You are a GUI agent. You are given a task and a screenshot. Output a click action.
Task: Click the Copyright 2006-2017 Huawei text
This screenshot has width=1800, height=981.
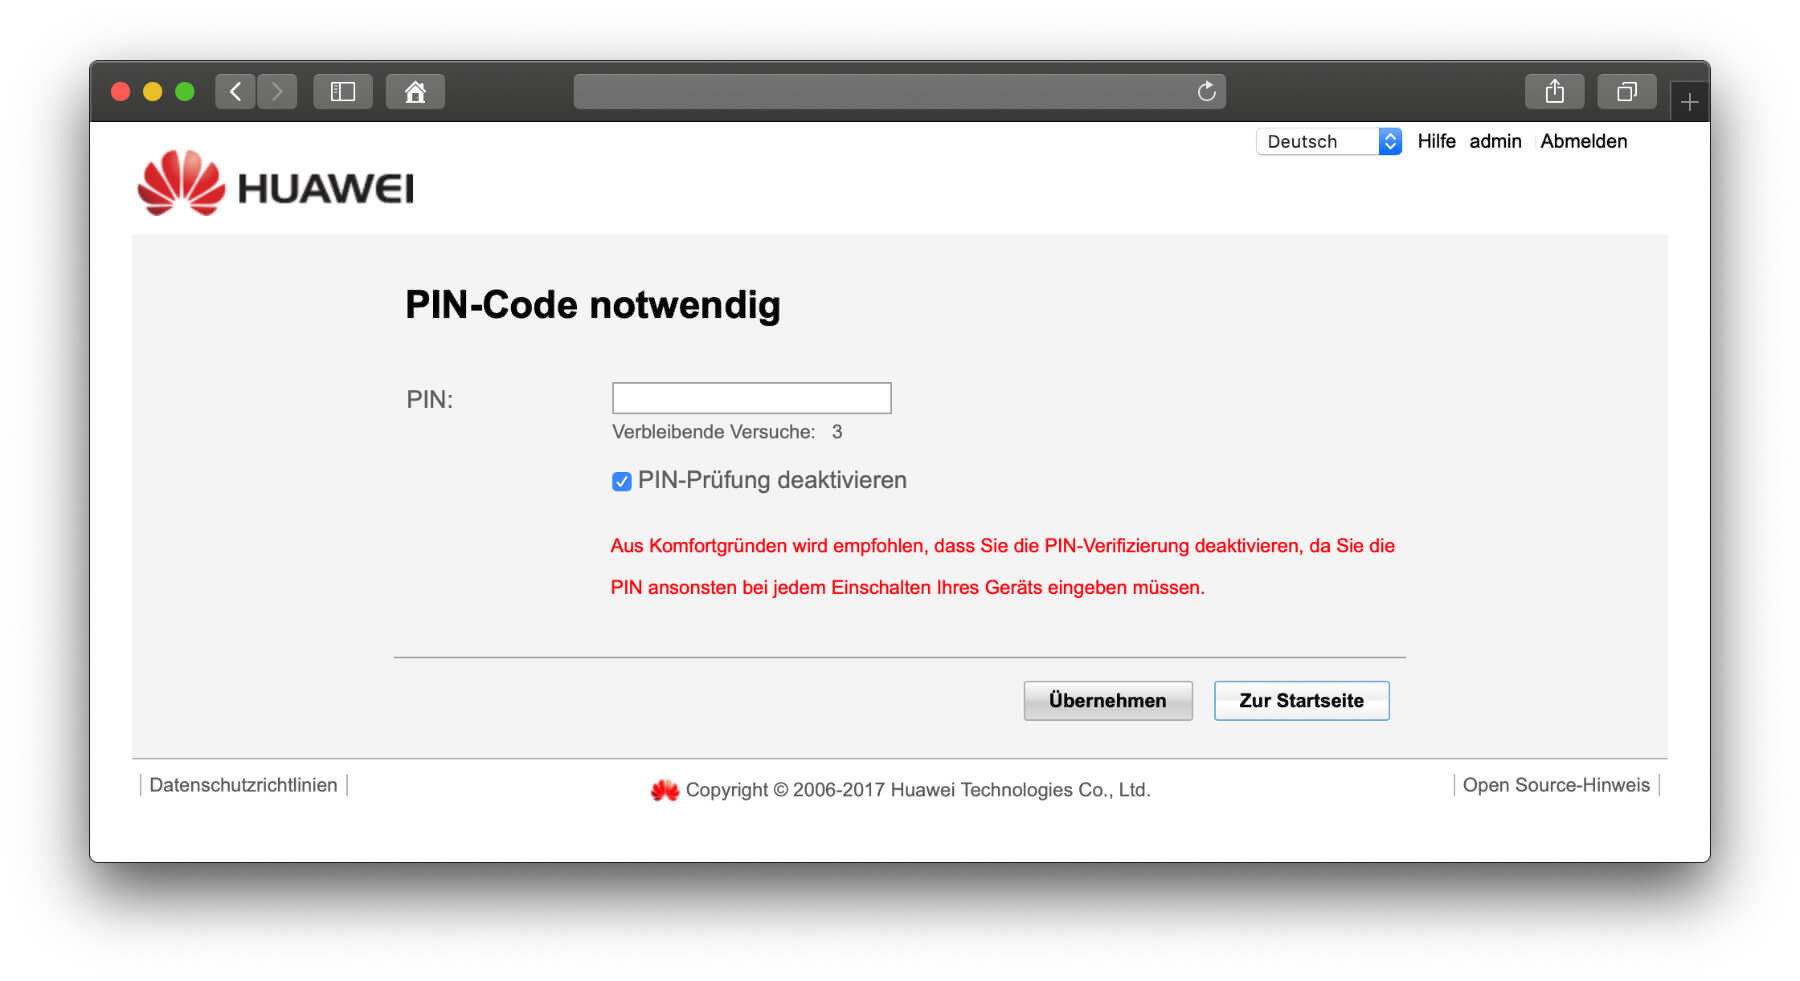pos(918,790)
